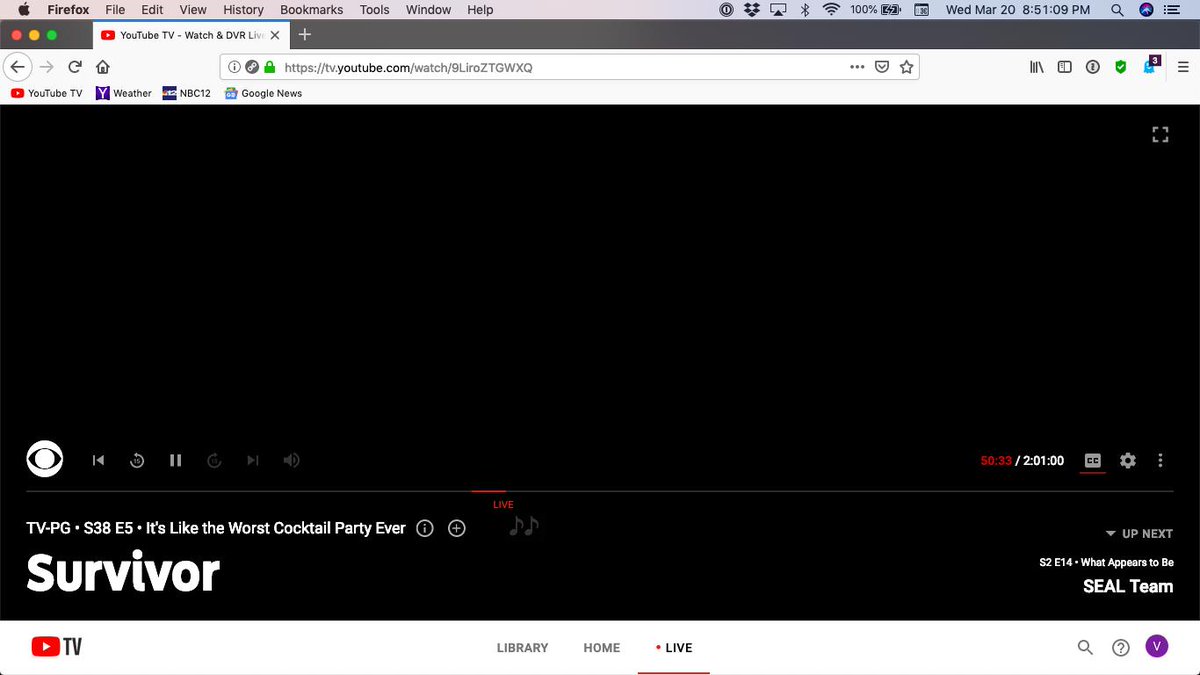Open green shield extension

coord(1121,67)
